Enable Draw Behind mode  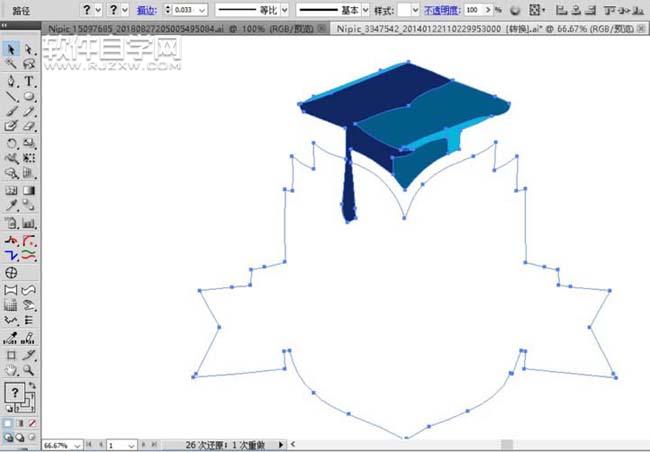pyautogui.click(x=19, y=437)
